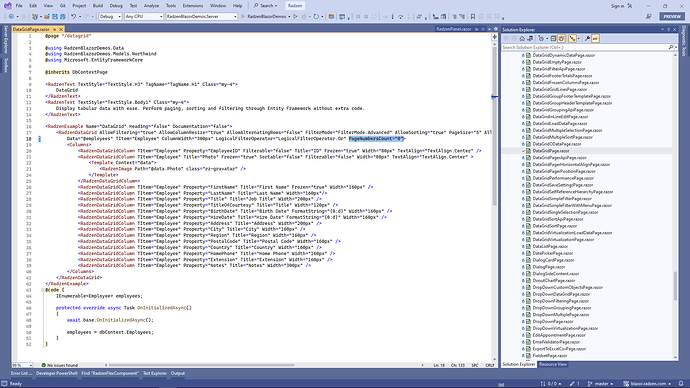Click the Save file toolbar icon
Screen dimensions: 690x388
pos(55,16)
